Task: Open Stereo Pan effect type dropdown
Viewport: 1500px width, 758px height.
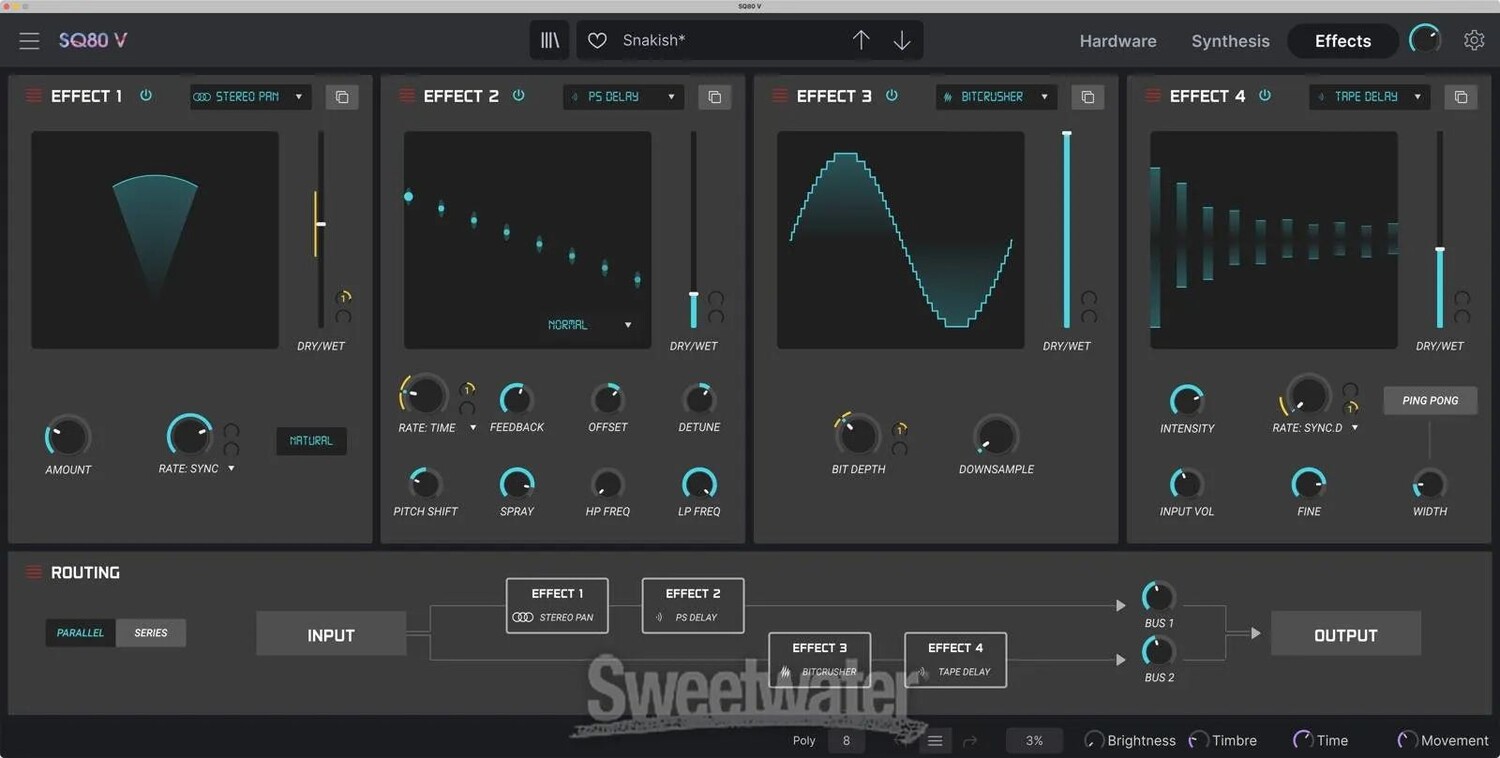Action: [x=250, y=97]
